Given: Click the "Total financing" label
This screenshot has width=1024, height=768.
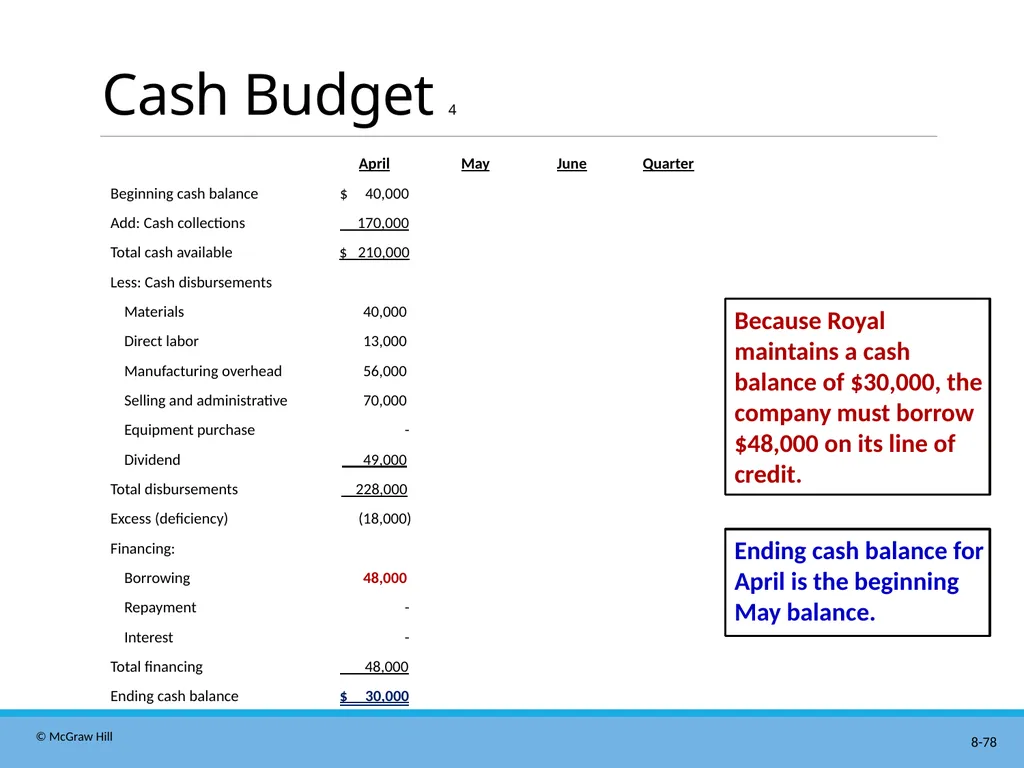Looking at the screenshot, I should coord(156,667).
